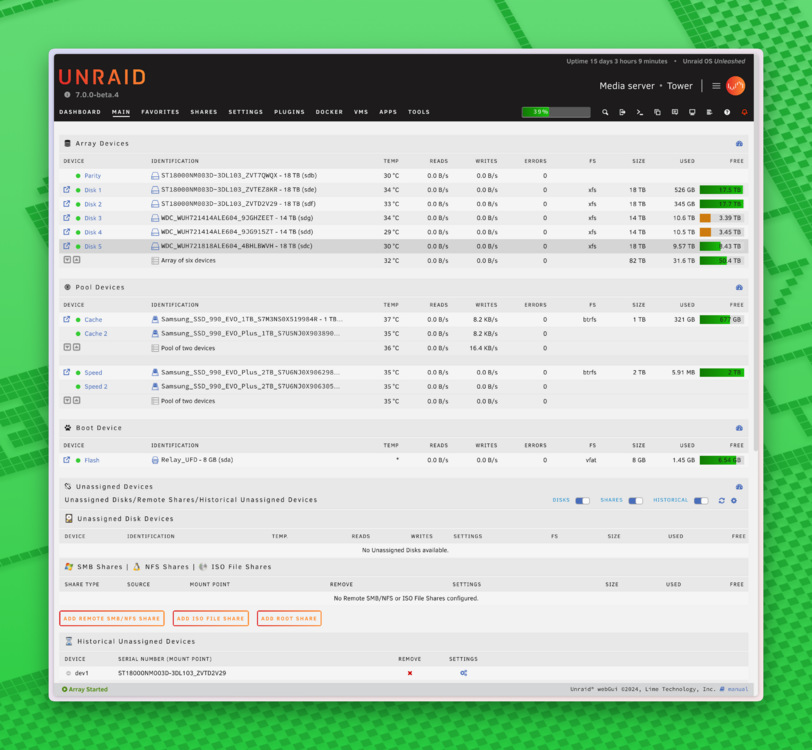Toggle the HISTORICAL switch
The width and height of the screenshot is (812, 750).
point(701,501)
